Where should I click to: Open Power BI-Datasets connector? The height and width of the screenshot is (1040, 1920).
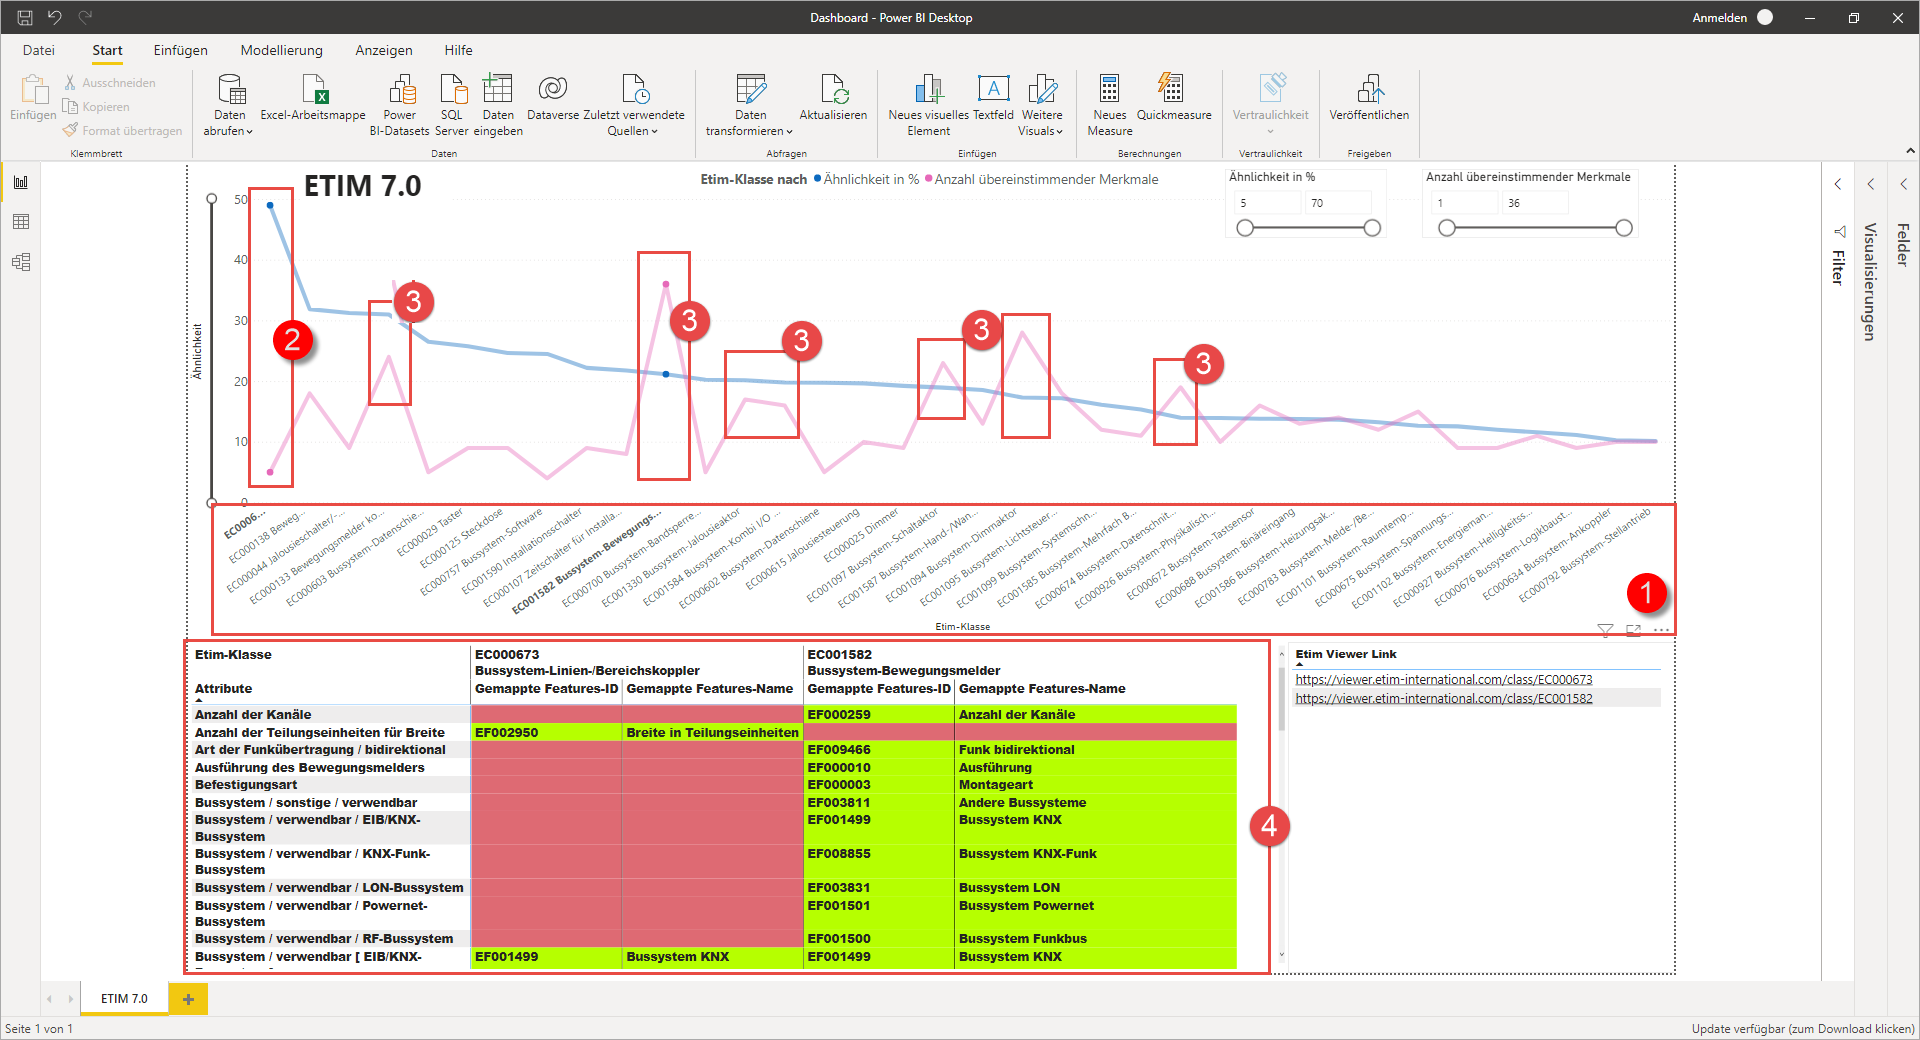click(x=400, y=105)
